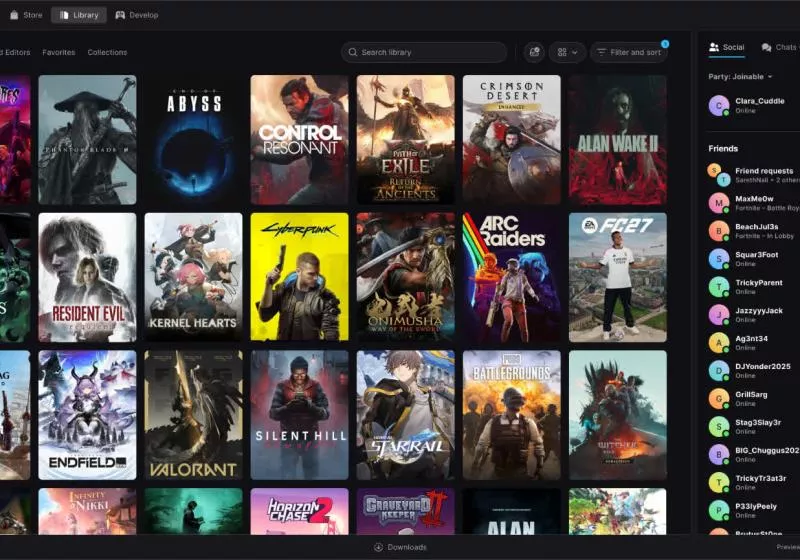Open Path of Exile game tile

coord(406,140)
